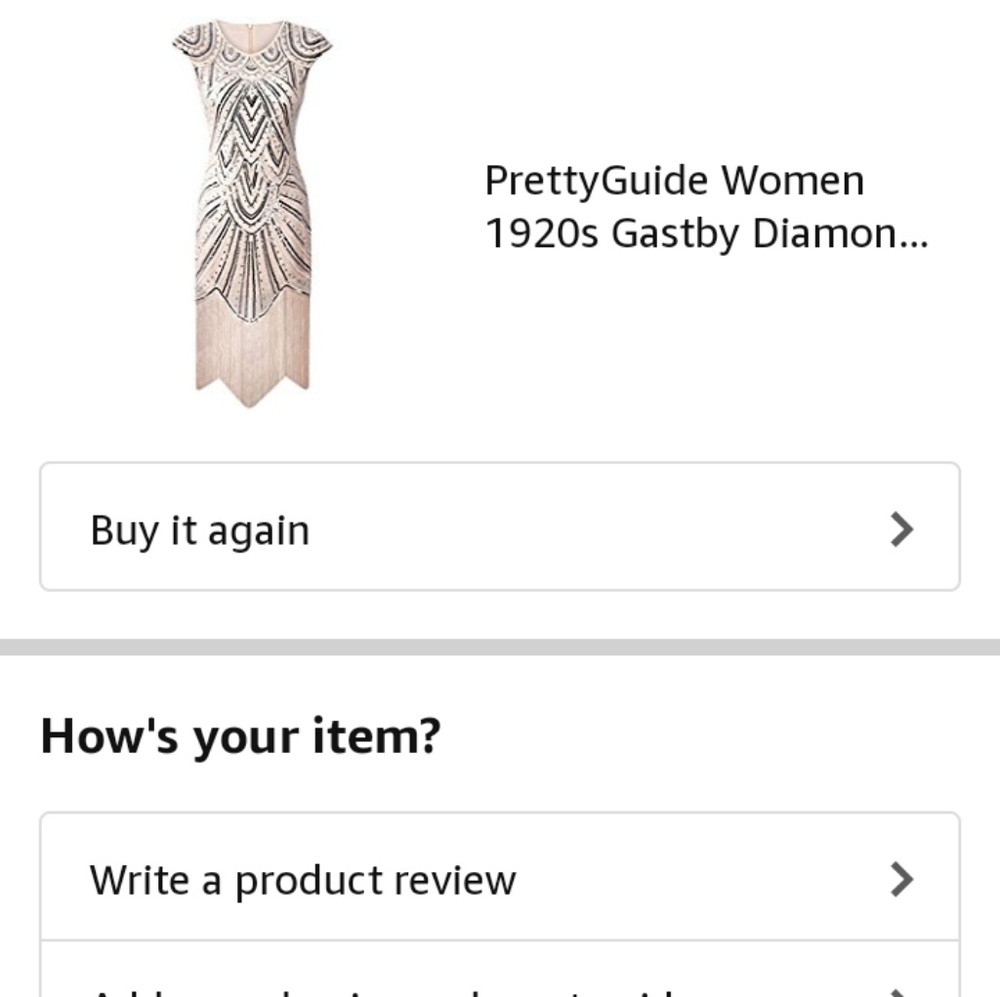Image resolution: width=1000 pixels, height=997 pixels.
Task: Click the chevron next to Buy it again
Action: [x=899, y=527]
